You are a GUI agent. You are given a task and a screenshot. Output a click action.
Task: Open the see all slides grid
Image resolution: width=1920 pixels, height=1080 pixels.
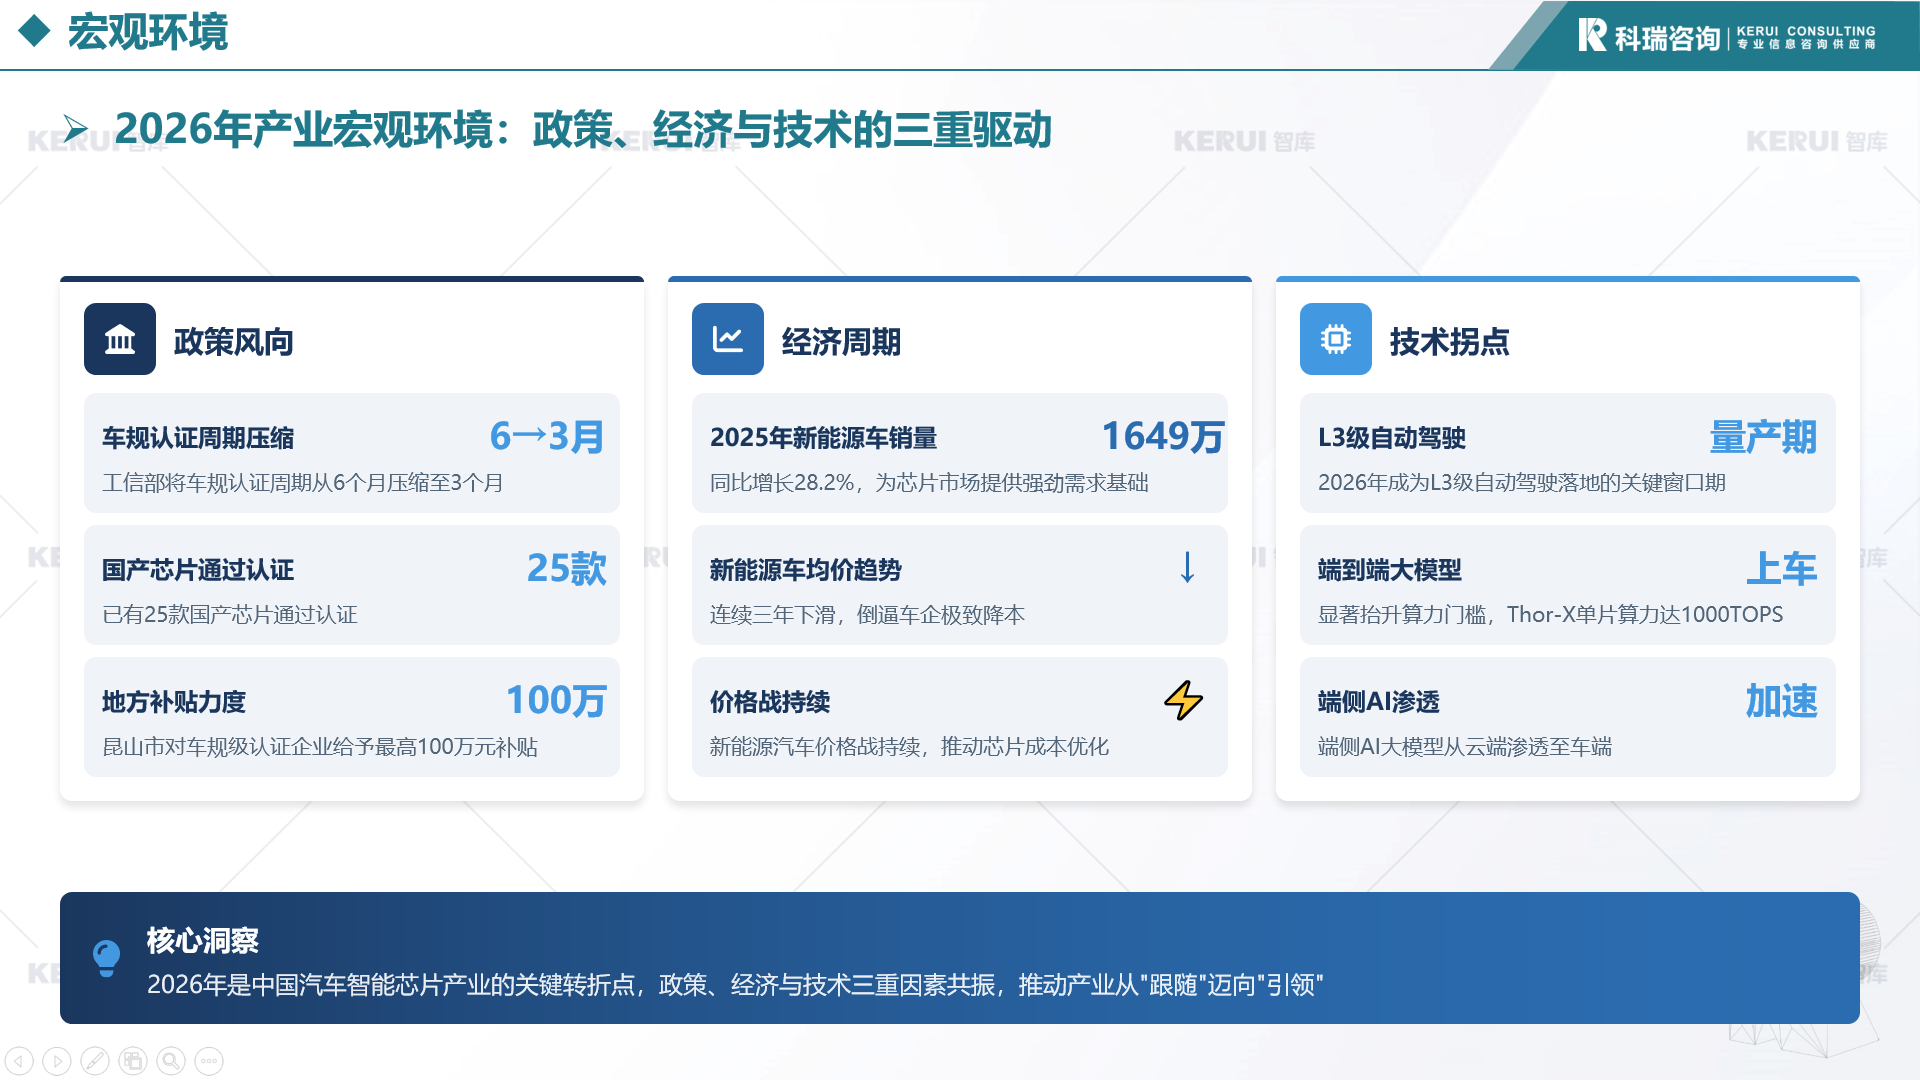133,1061
